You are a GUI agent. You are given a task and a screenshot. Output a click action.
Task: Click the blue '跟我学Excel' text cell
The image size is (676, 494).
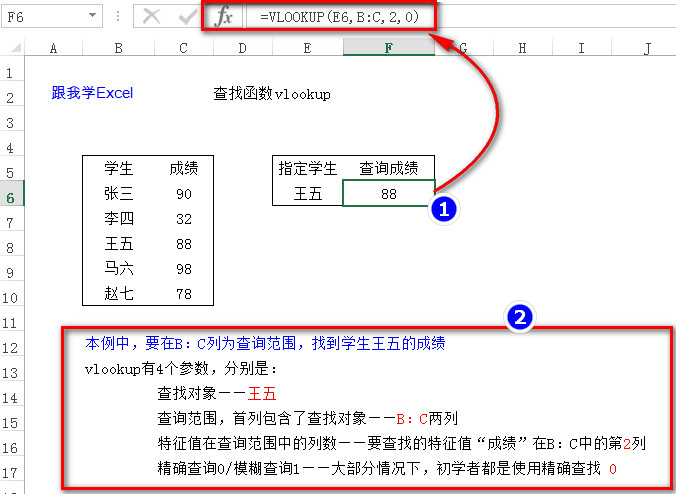click(92, 93)
